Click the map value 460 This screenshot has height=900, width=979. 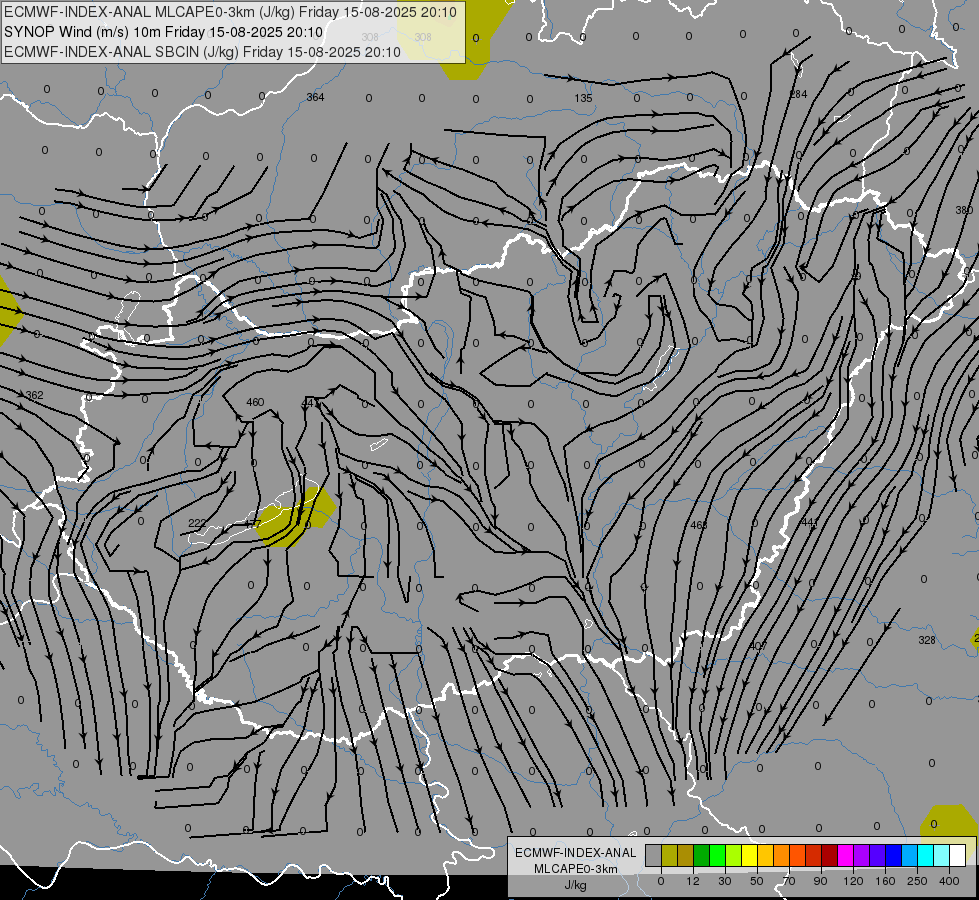(255, 402)
